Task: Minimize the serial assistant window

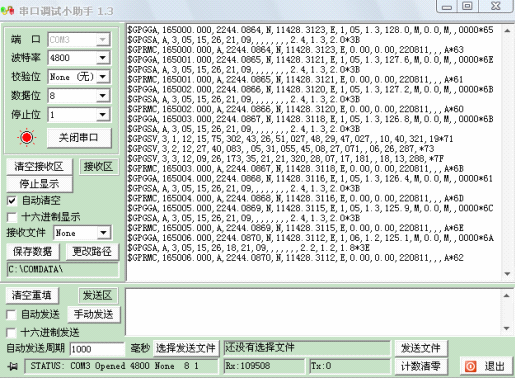Action: [447, 7]
